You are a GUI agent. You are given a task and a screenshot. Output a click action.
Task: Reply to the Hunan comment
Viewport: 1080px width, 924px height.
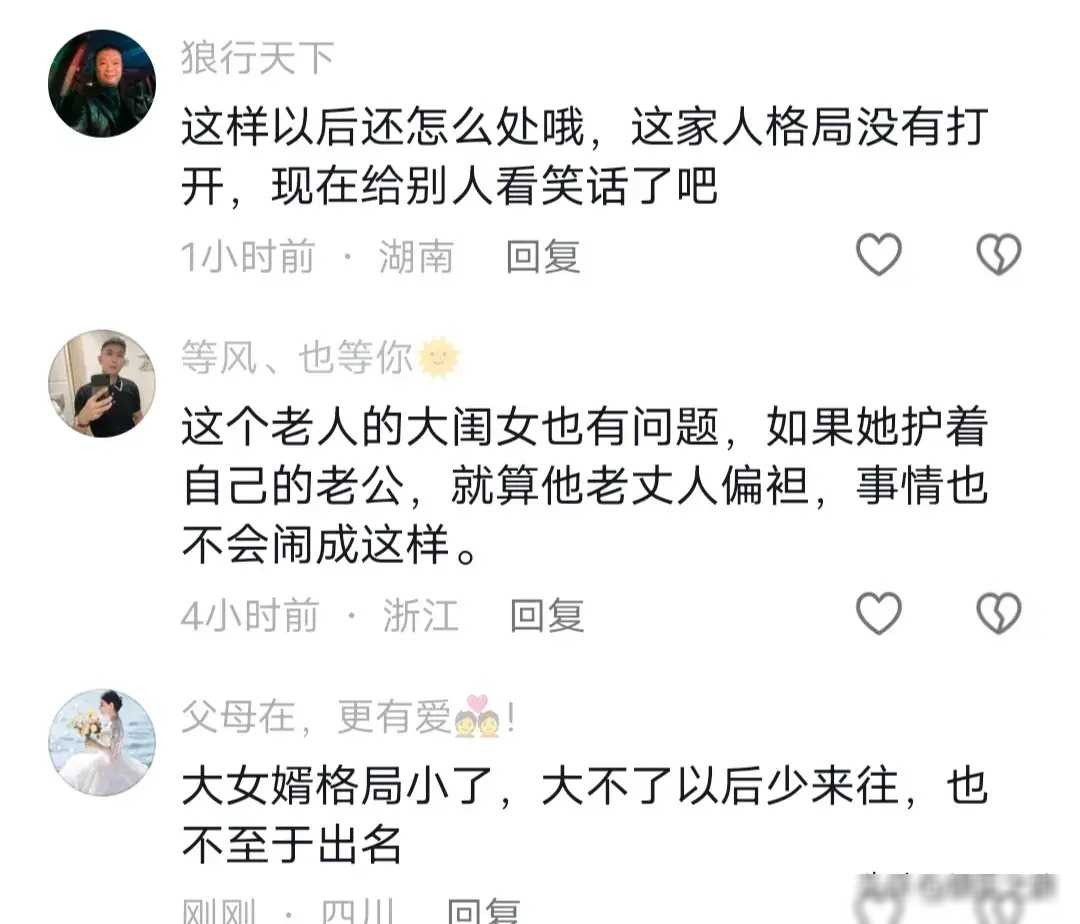(x=543, y=257)
